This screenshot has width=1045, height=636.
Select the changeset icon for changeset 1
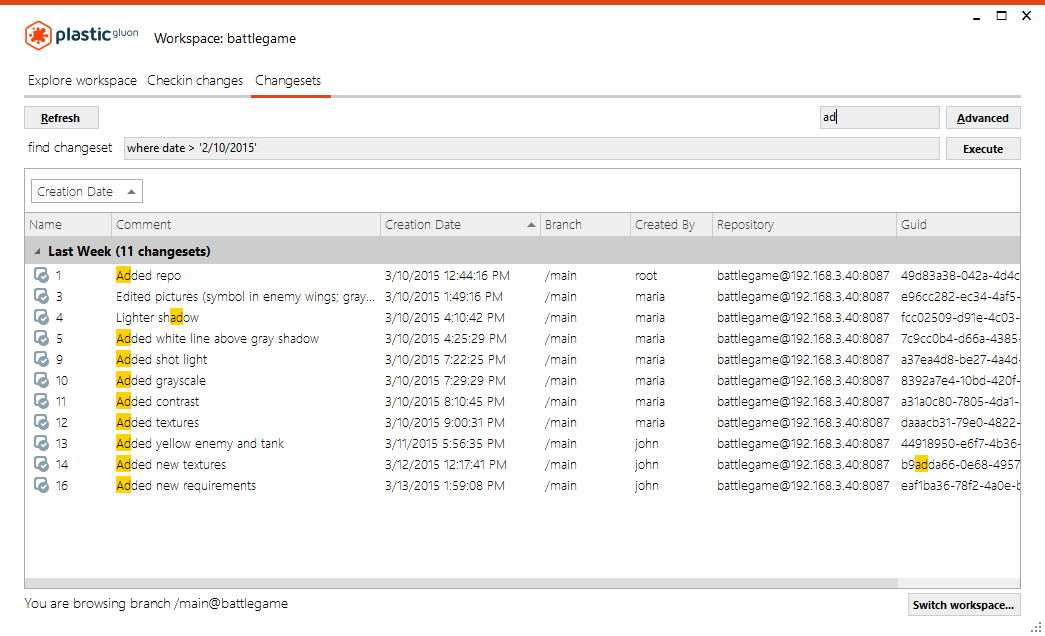coord(41,275)
